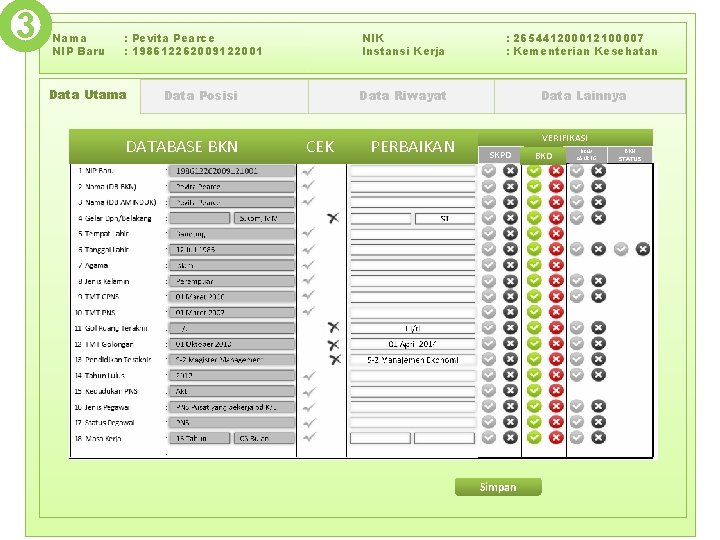Toggle CEK cross mark for Gelar Dpn/Belakang

click(x=333, y=218)
